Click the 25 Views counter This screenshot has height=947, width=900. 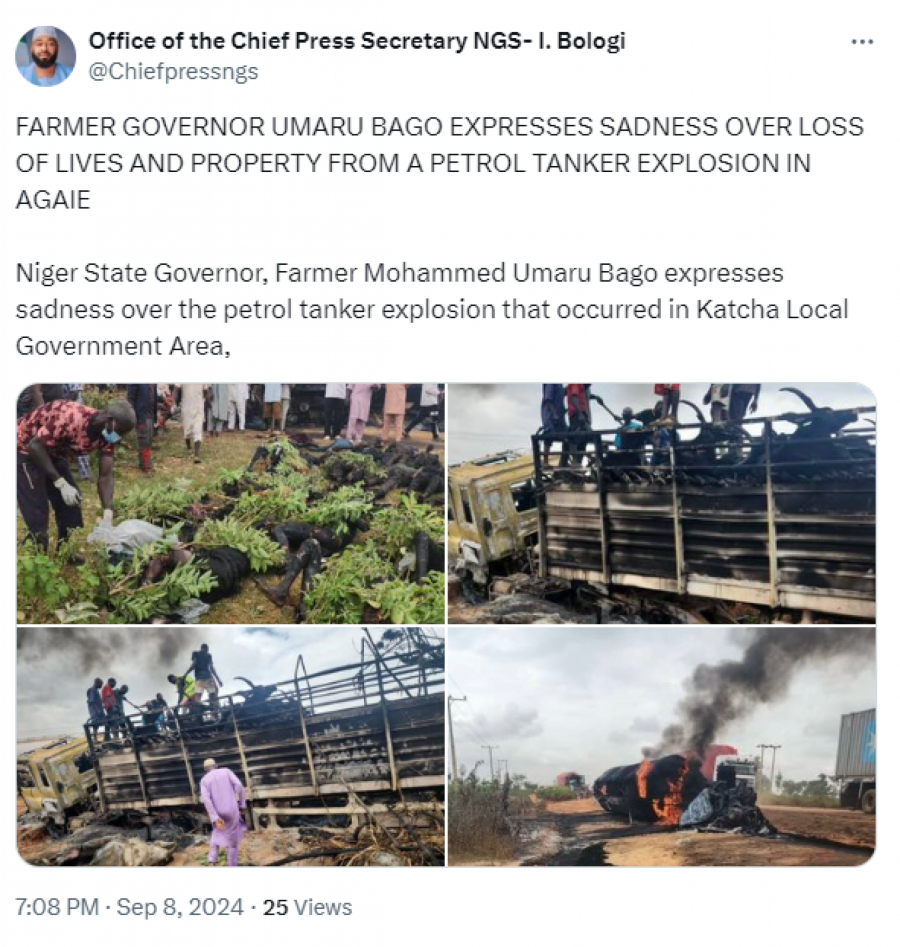click(307, 907)
